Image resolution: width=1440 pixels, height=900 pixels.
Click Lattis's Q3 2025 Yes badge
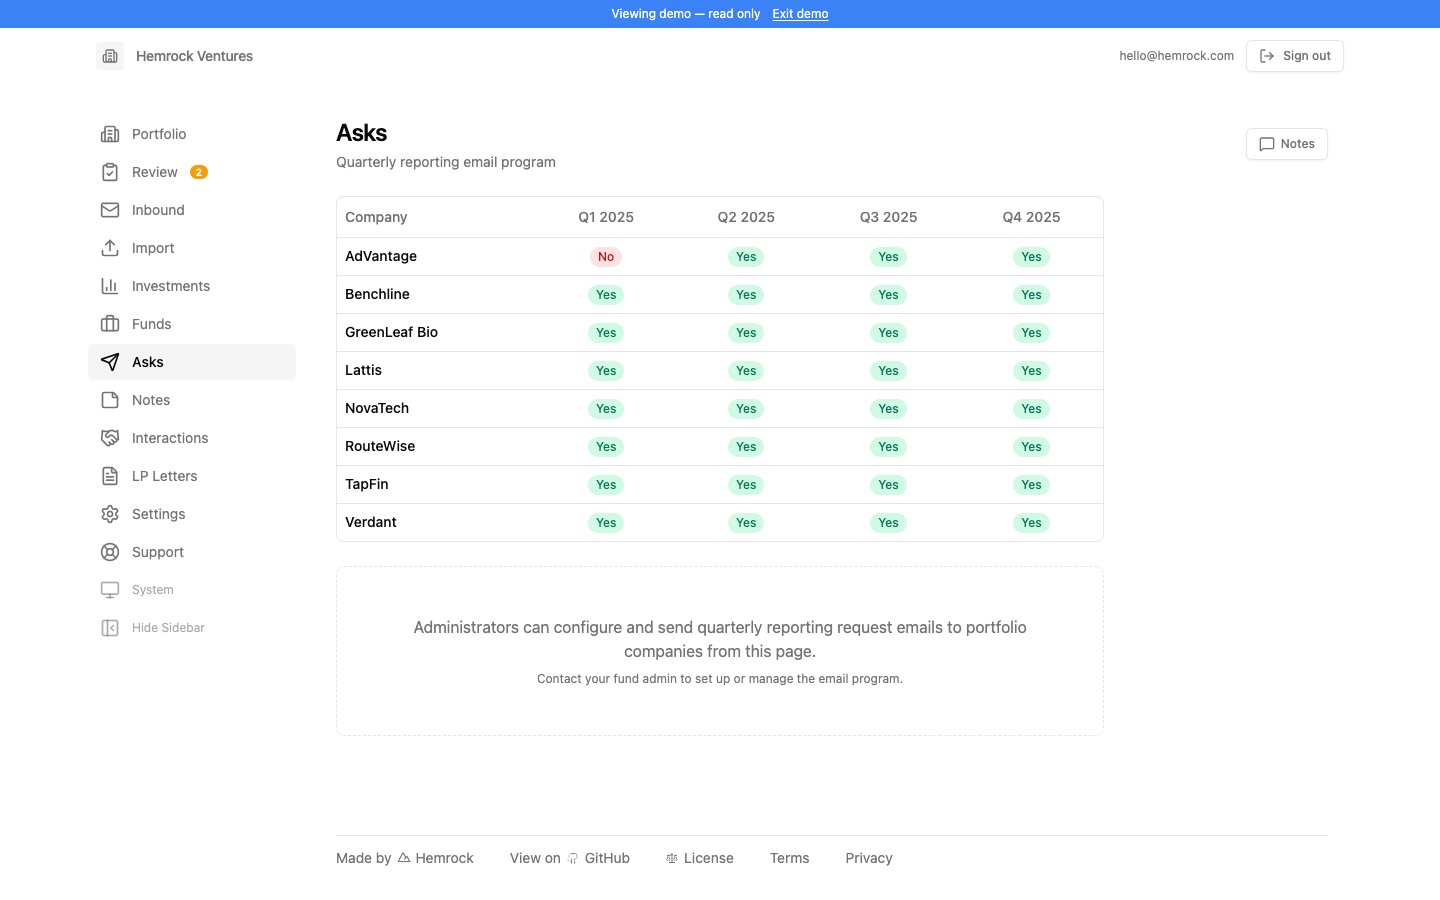coord(889,371)
